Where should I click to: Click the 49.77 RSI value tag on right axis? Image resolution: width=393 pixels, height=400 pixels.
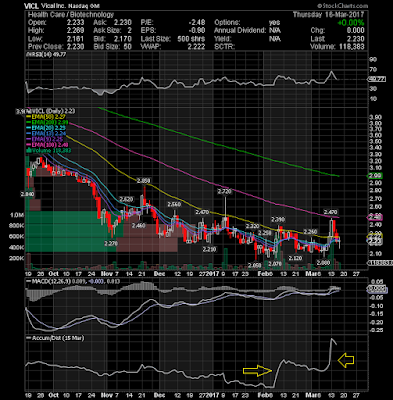(377, 79)
